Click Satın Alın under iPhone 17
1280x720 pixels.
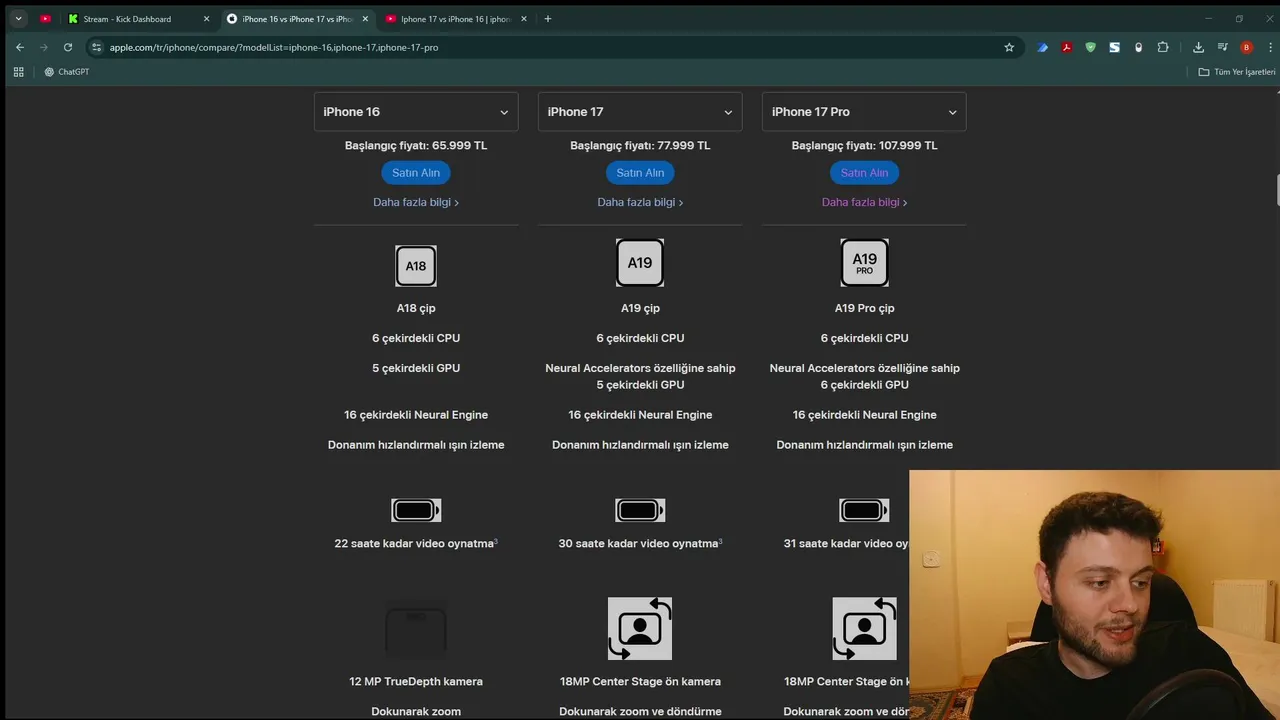click(640, 172)
